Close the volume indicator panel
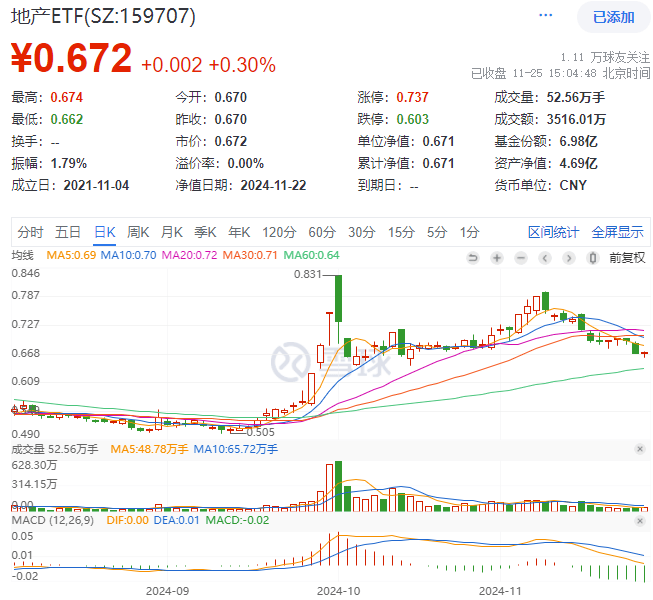 click(x=640, y=449)
